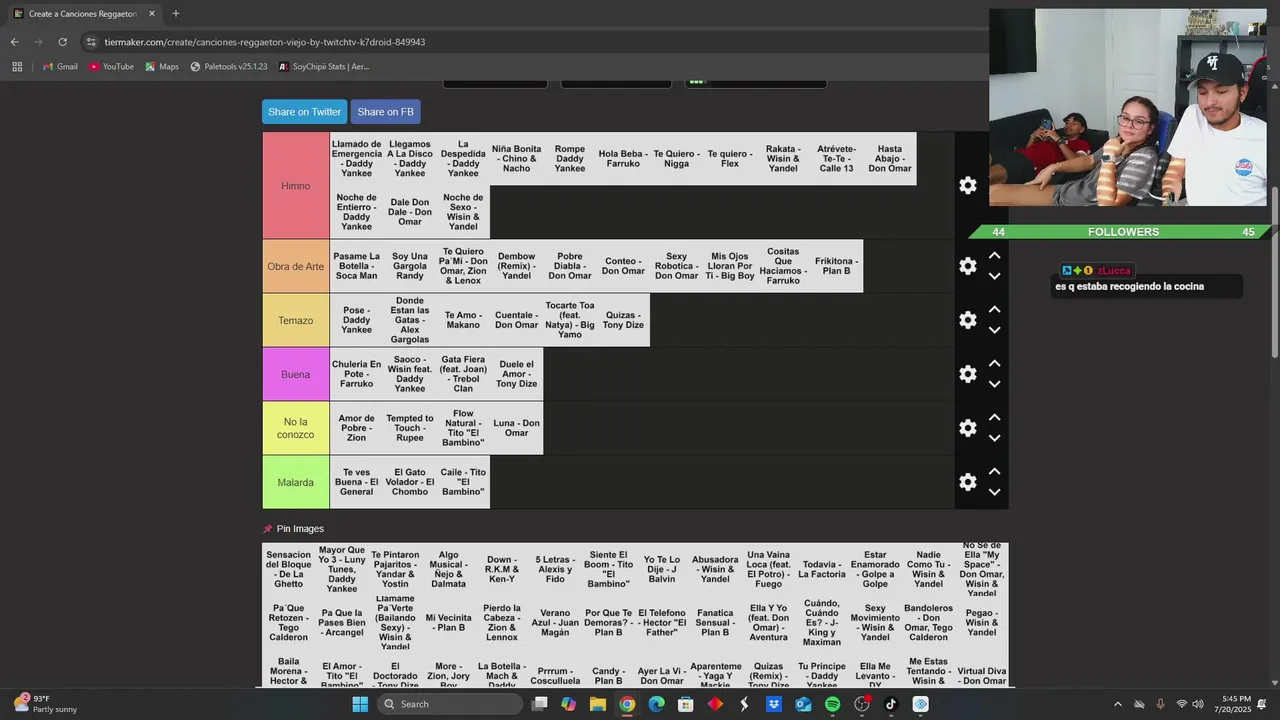Screen dimensions: 1280x720
Task: Select the Create a Canciones Reggaeton tab
Action: pos(83,14)
